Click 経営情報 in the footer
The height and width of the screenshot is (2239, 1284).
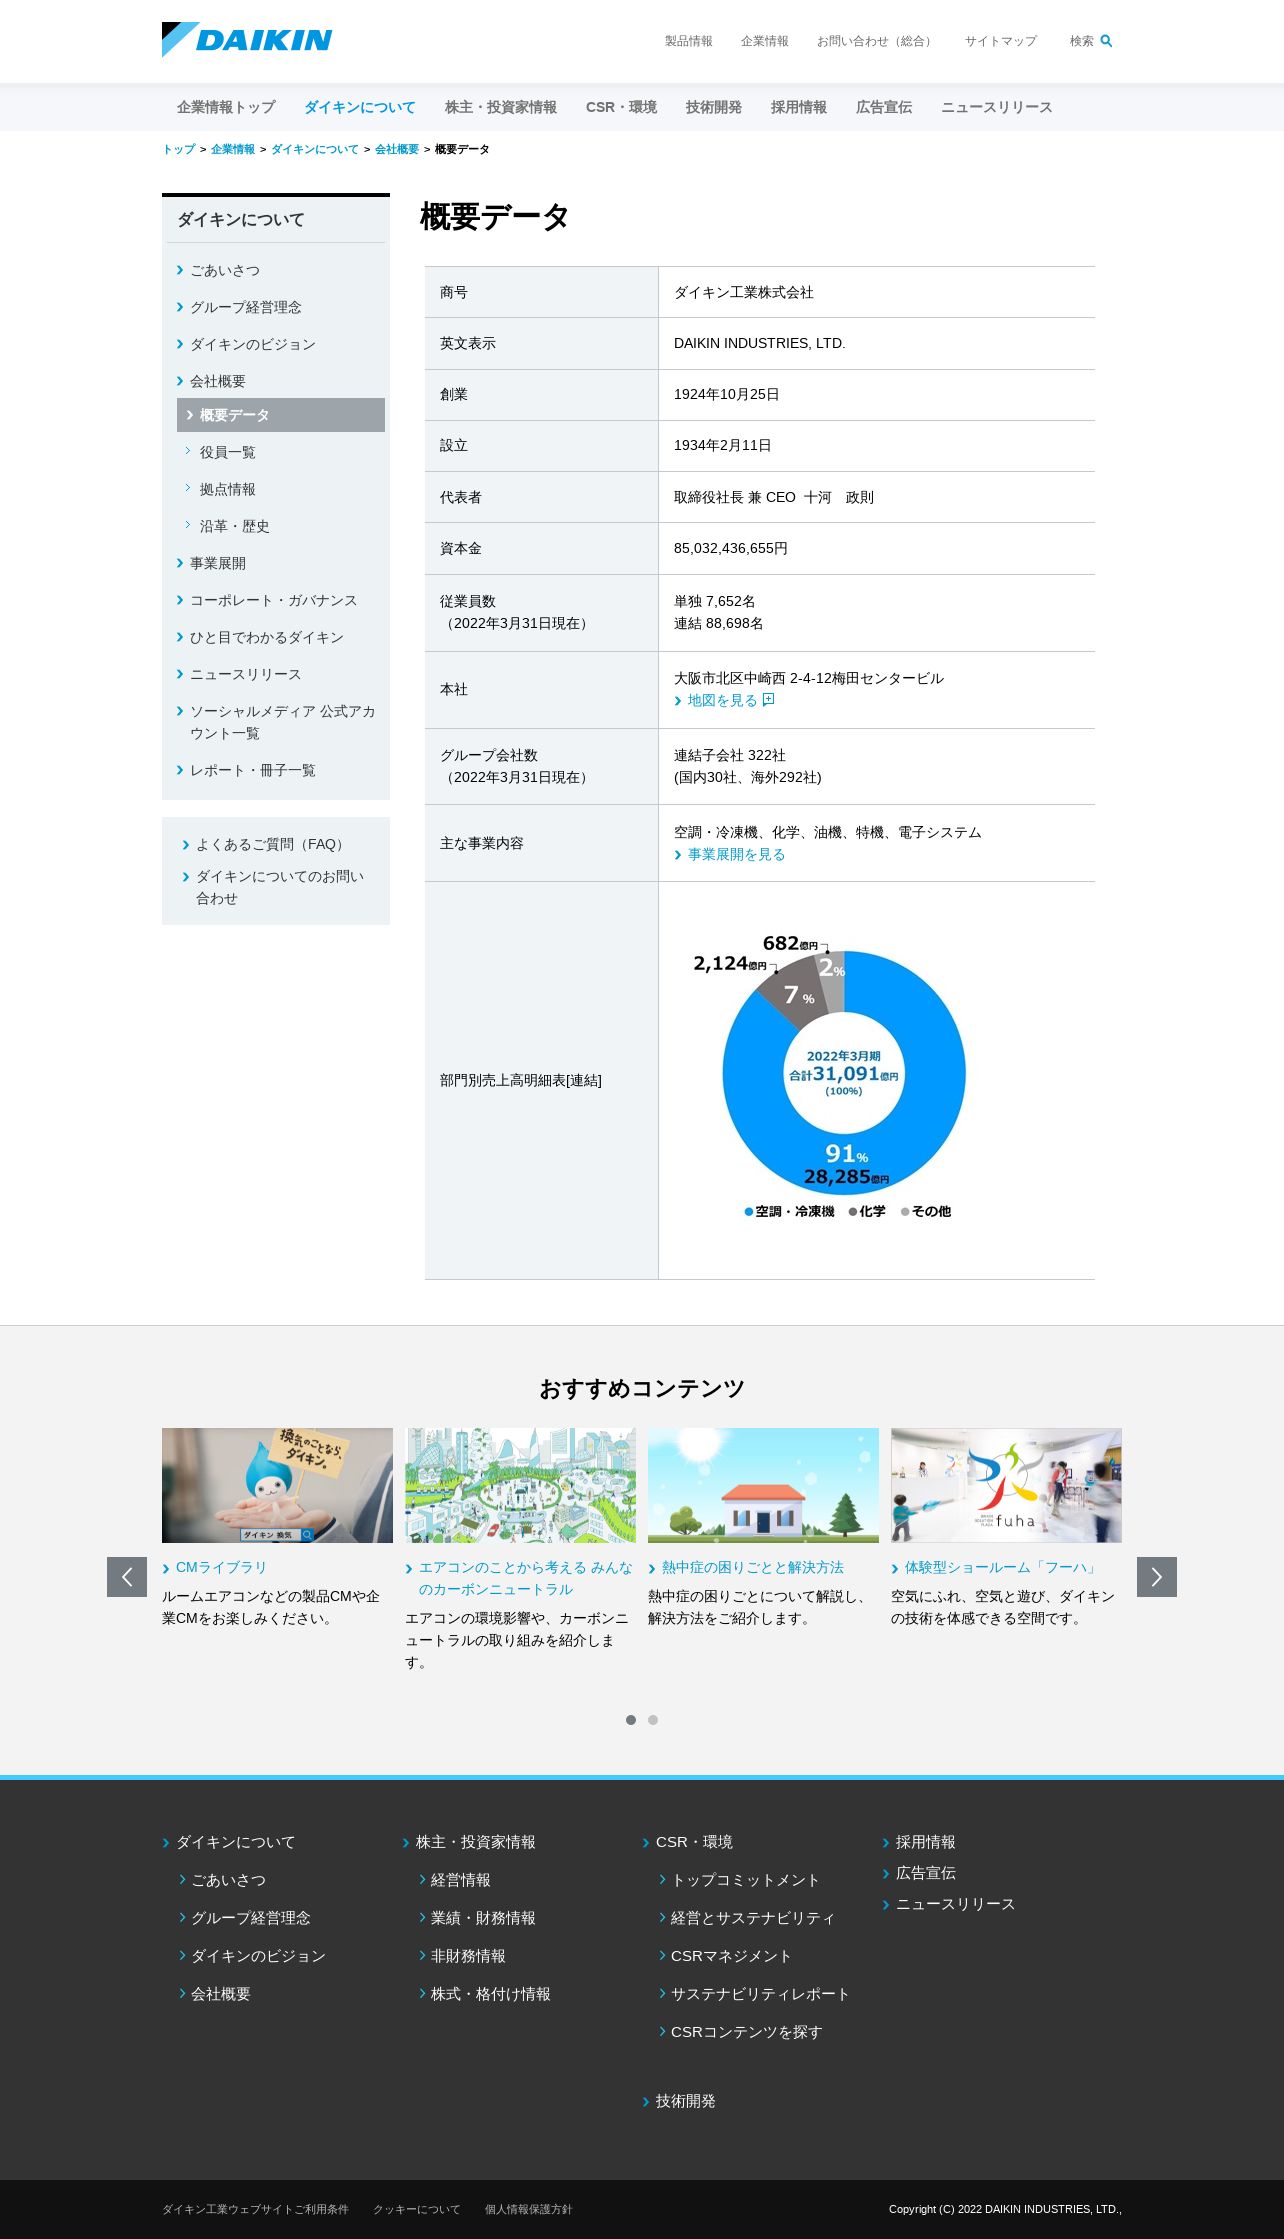coord(461,1880)
